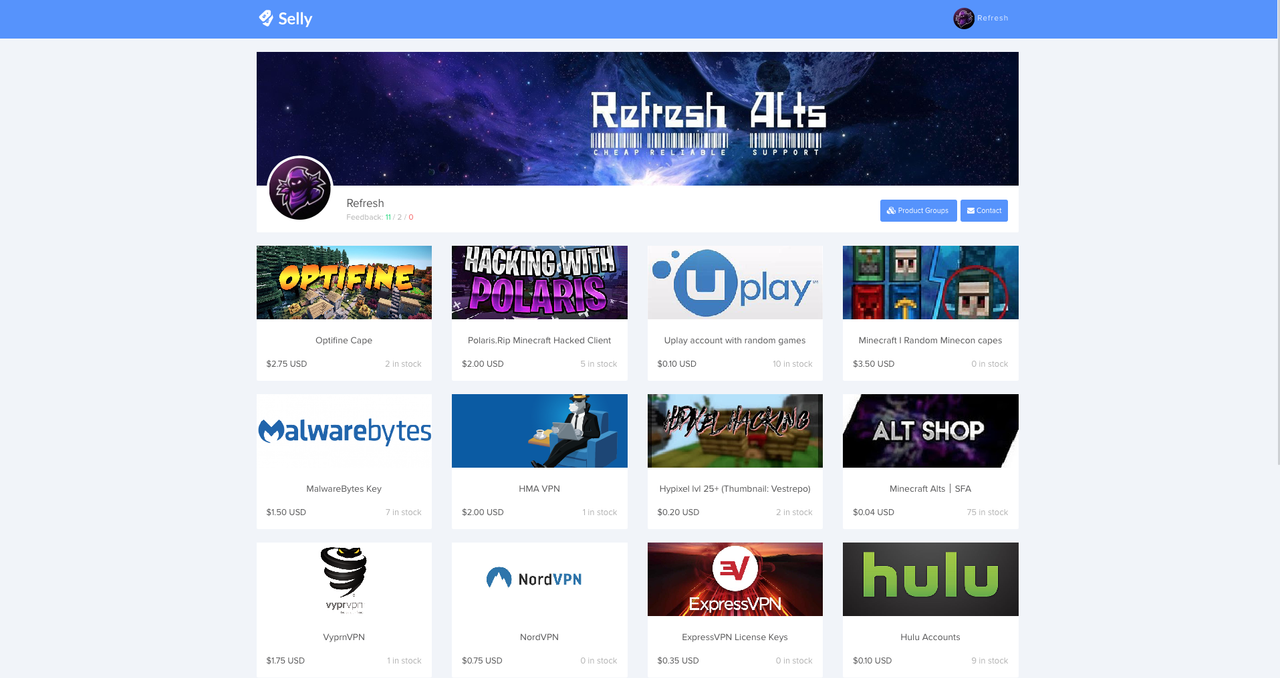Viewport: 1280px width, 678px height.
Task: Click the Refresh Alts banner image
Action: coord(637,118)
